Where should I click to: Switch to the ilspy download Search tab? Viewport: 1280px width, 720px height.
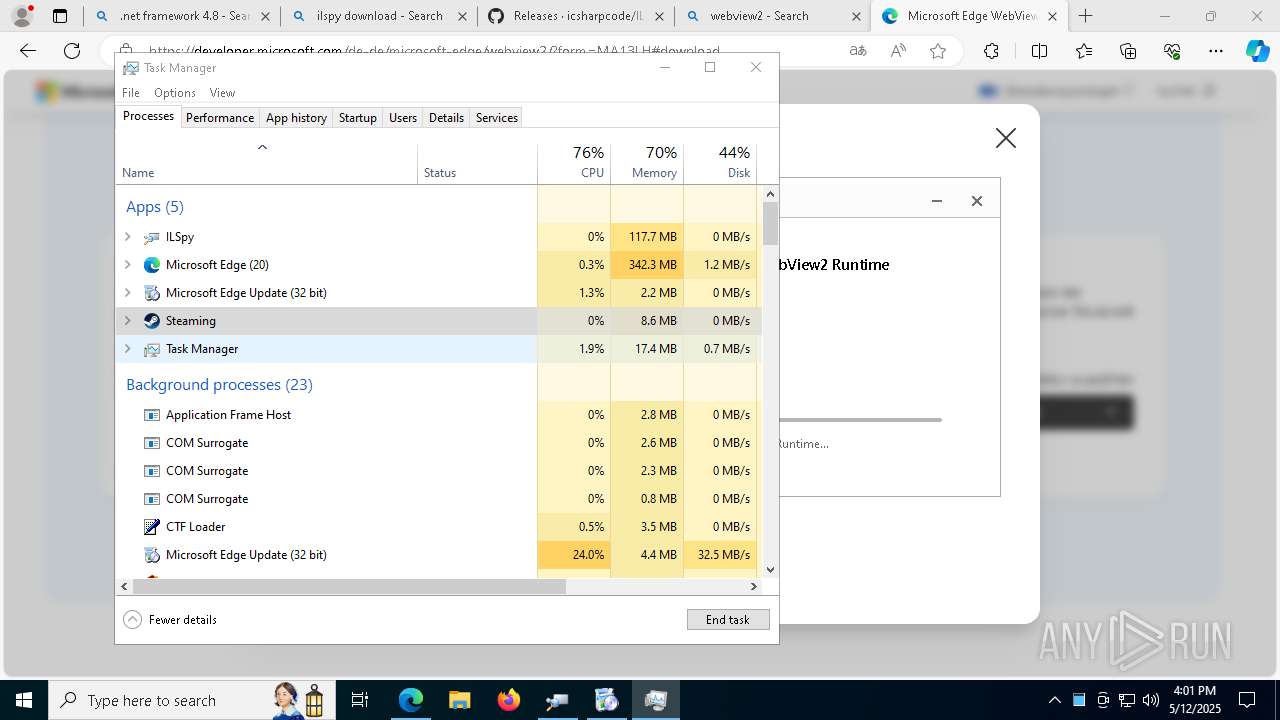click(379, 16)
